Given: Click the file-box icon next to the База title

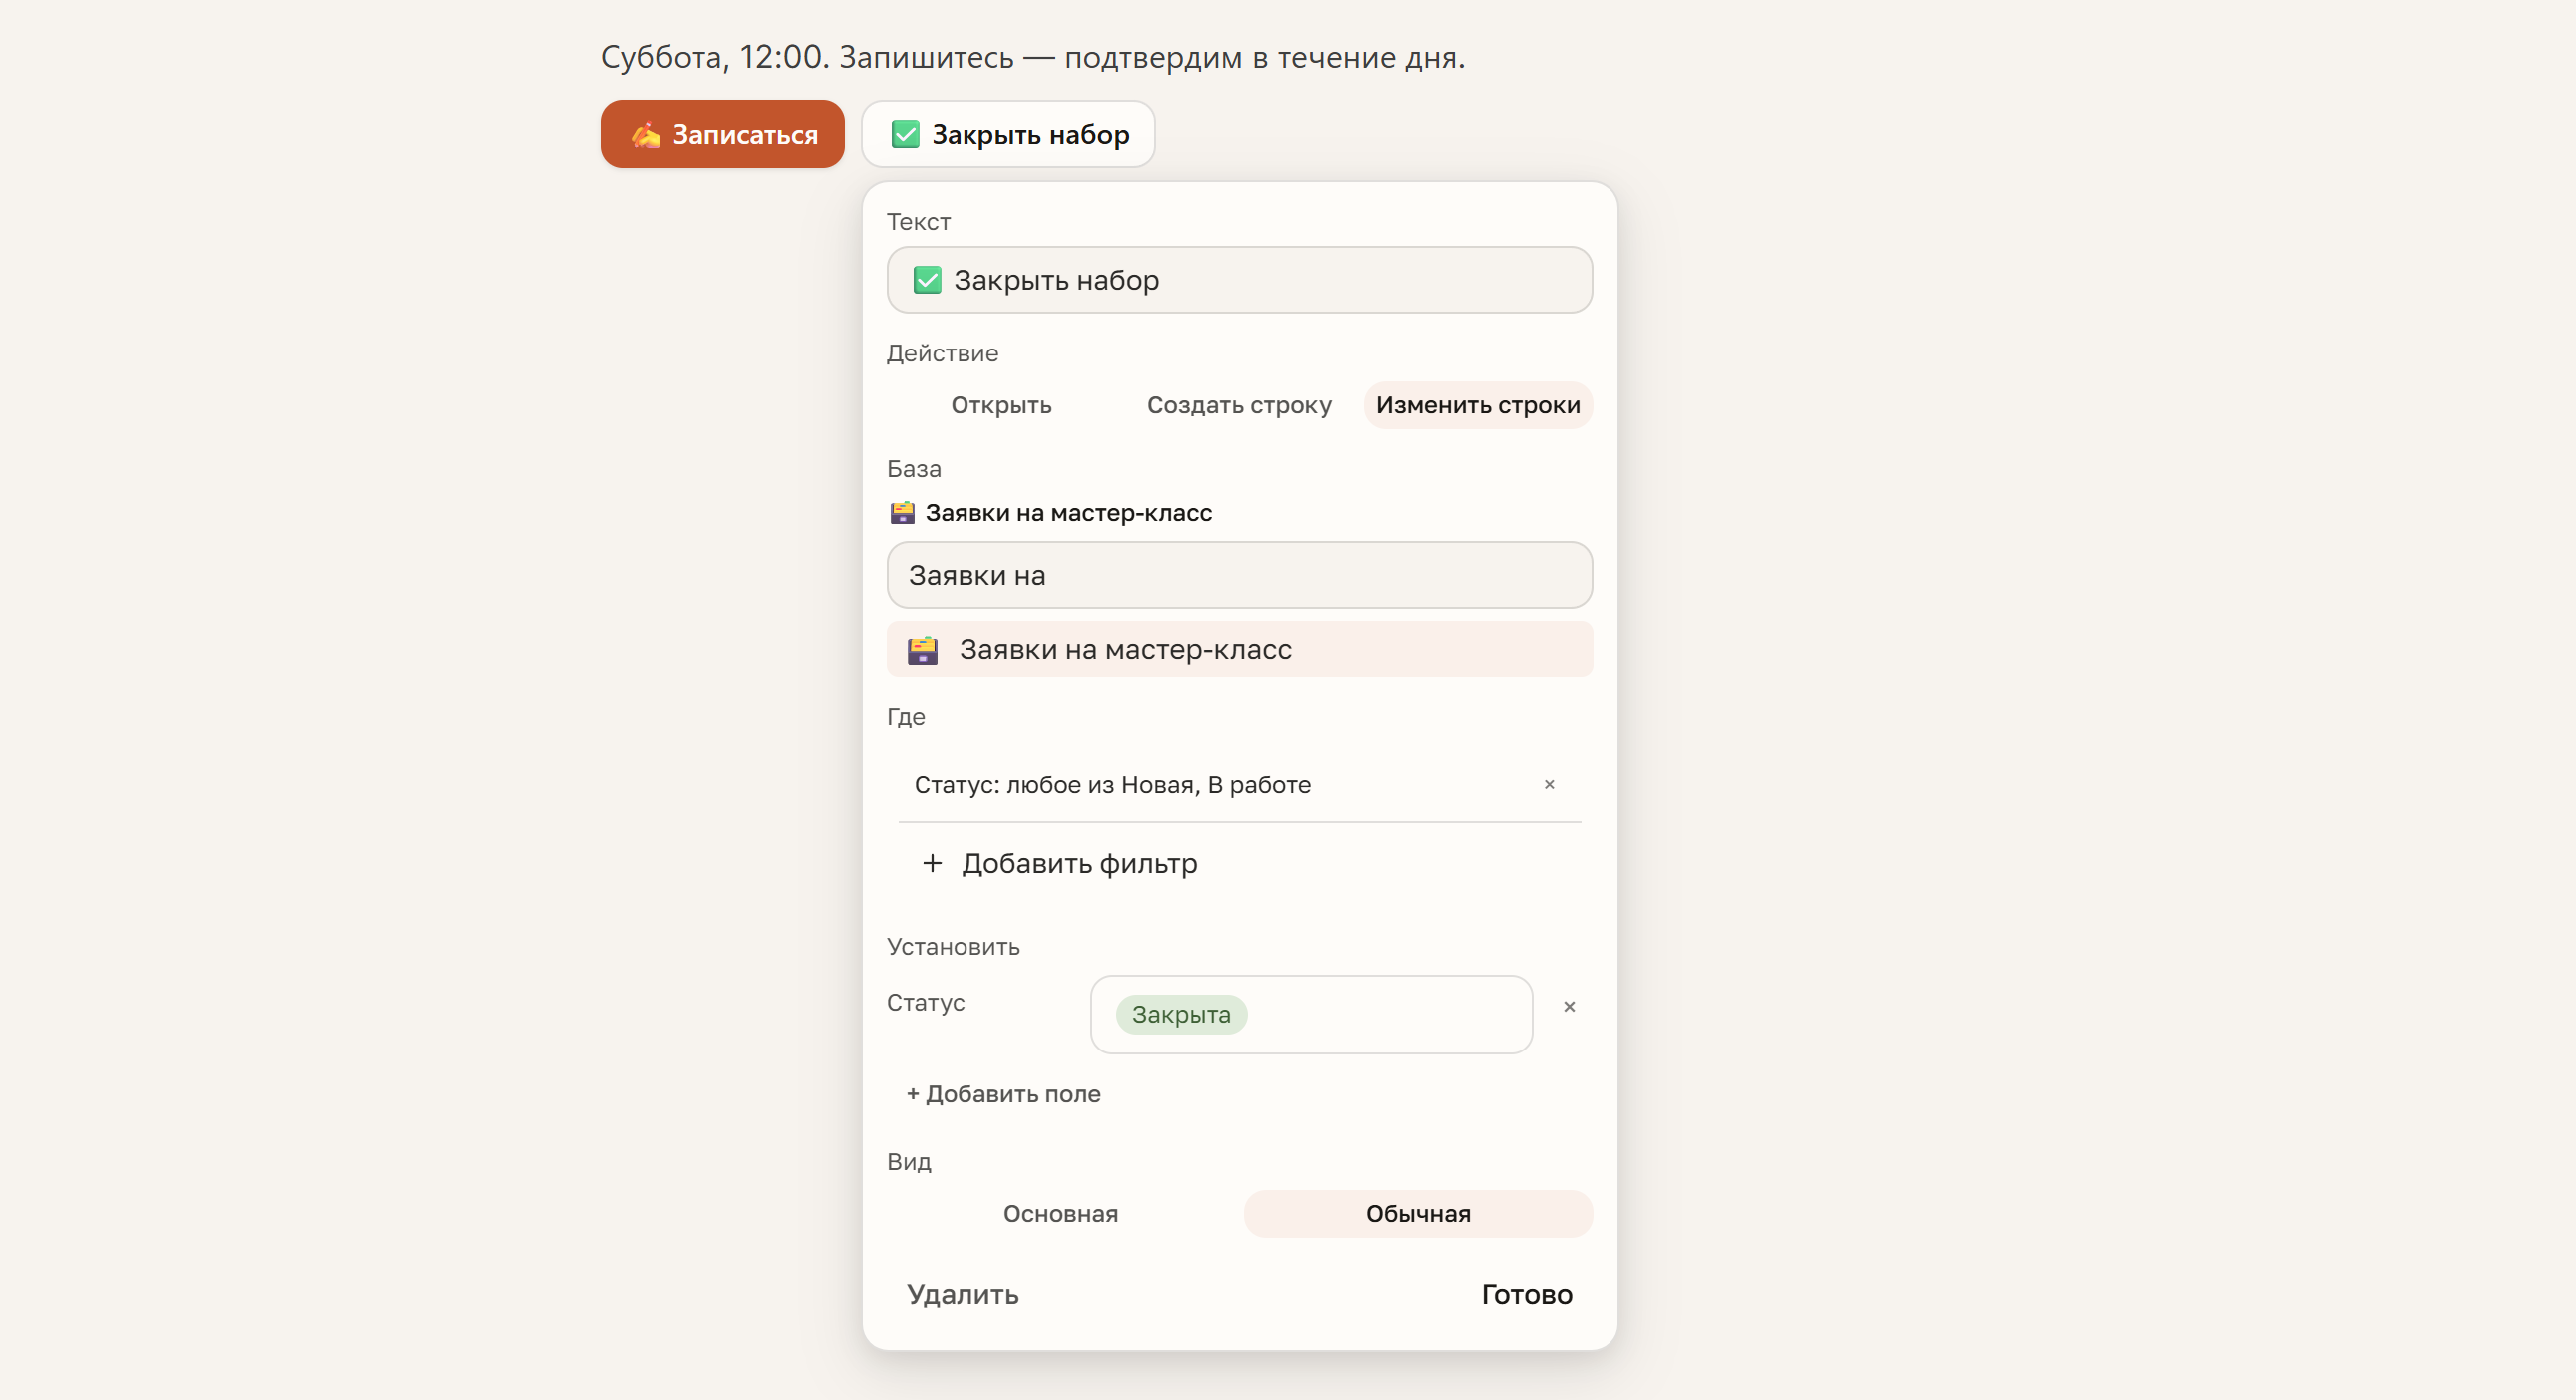Looking at the screenshot, I should (x=902, y=513).
